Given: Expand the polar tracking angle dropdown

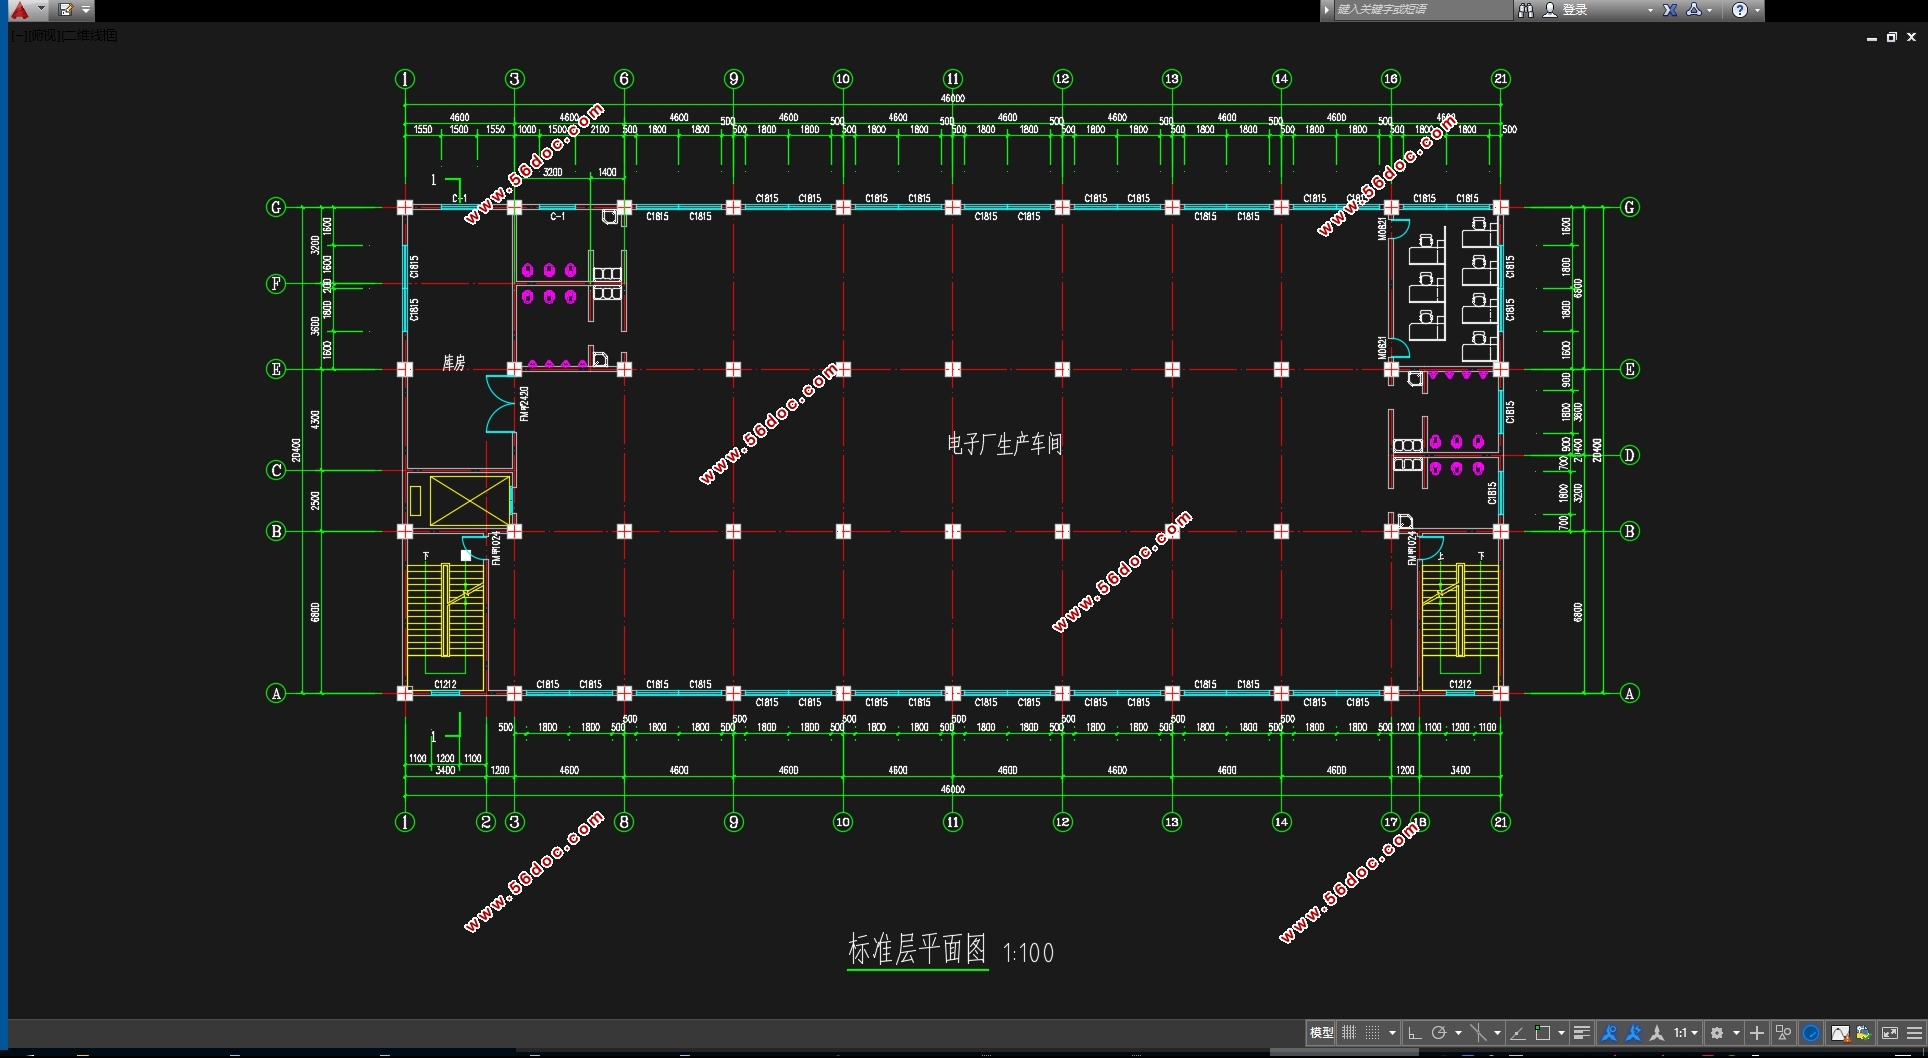Looking at the screenshot, I should [x=1458, y=1033].
